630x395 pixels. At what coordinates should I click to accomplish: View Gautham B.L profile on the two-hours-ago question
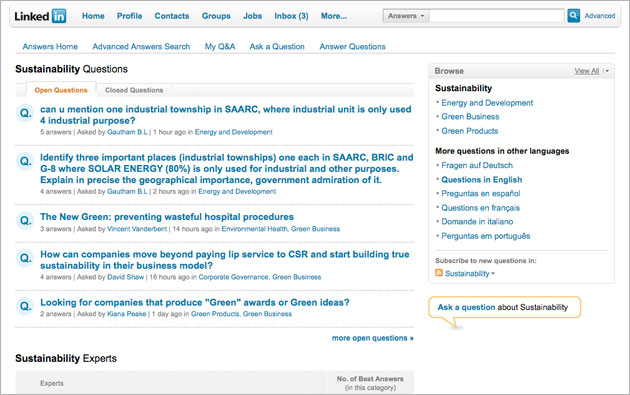click(x=127, y=192)
